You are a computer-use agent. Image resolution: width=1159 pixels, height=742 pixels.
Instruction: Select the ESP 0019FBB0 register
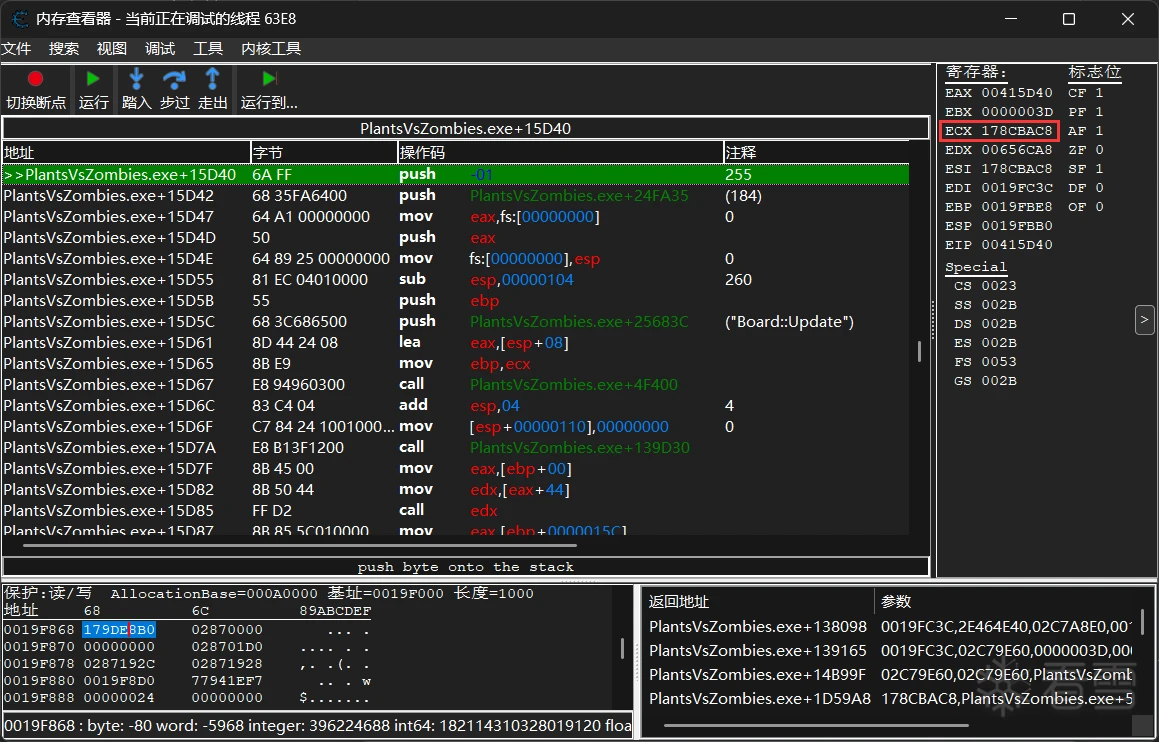(x=999, y=225)
